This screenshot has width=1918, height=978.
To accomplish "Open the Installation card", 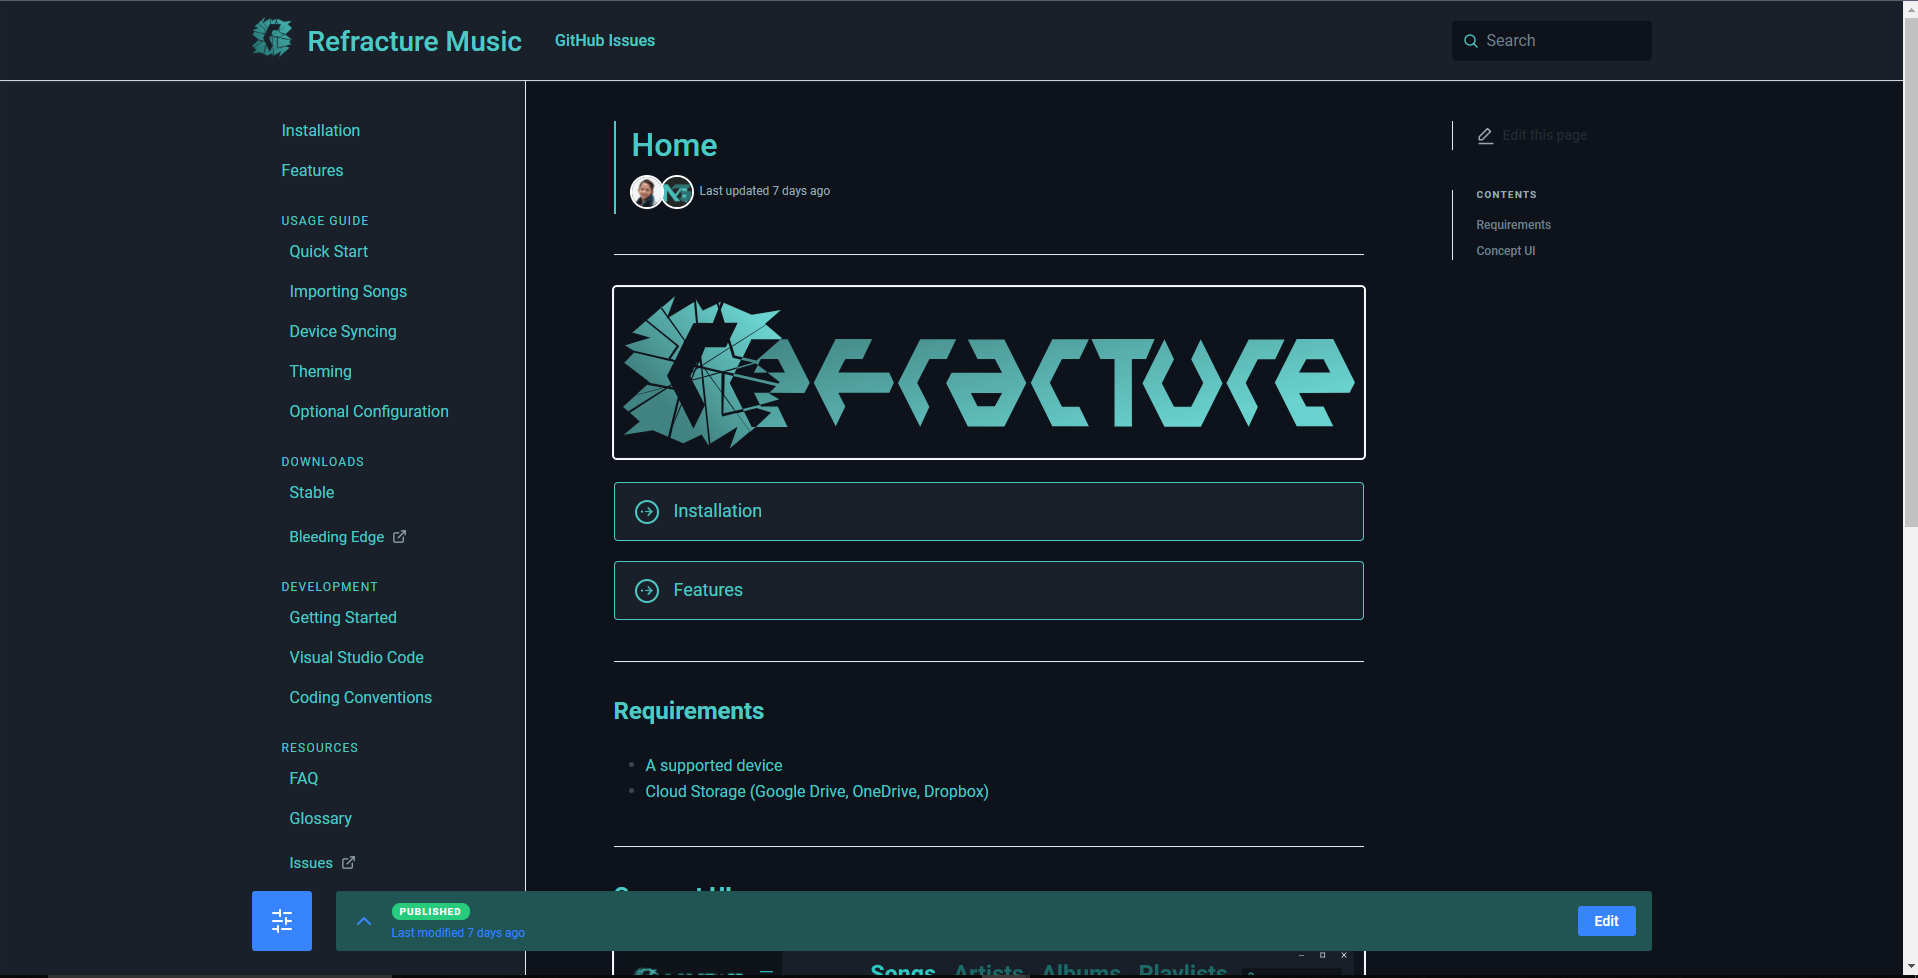I will click(989, 512).
